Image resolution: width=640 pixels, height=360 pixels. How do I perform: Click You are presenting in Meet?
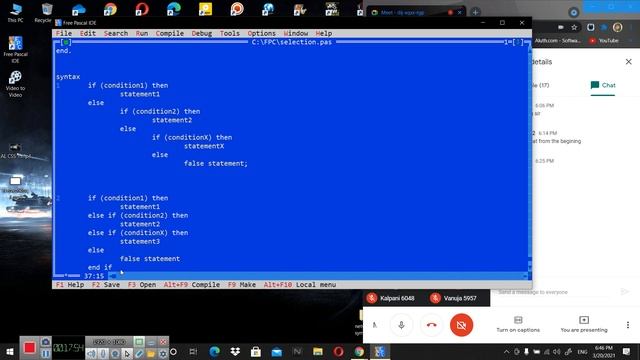tap(584, 324)
